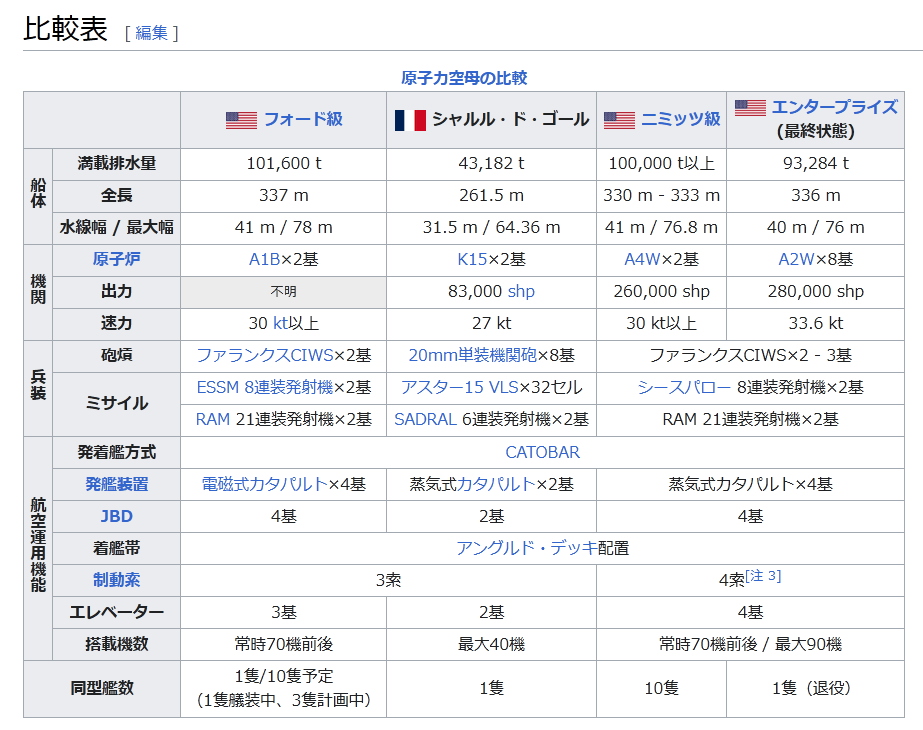923x730 pixels.
Task: Click the 注 3 footnote reference
Action: (764, 576)
